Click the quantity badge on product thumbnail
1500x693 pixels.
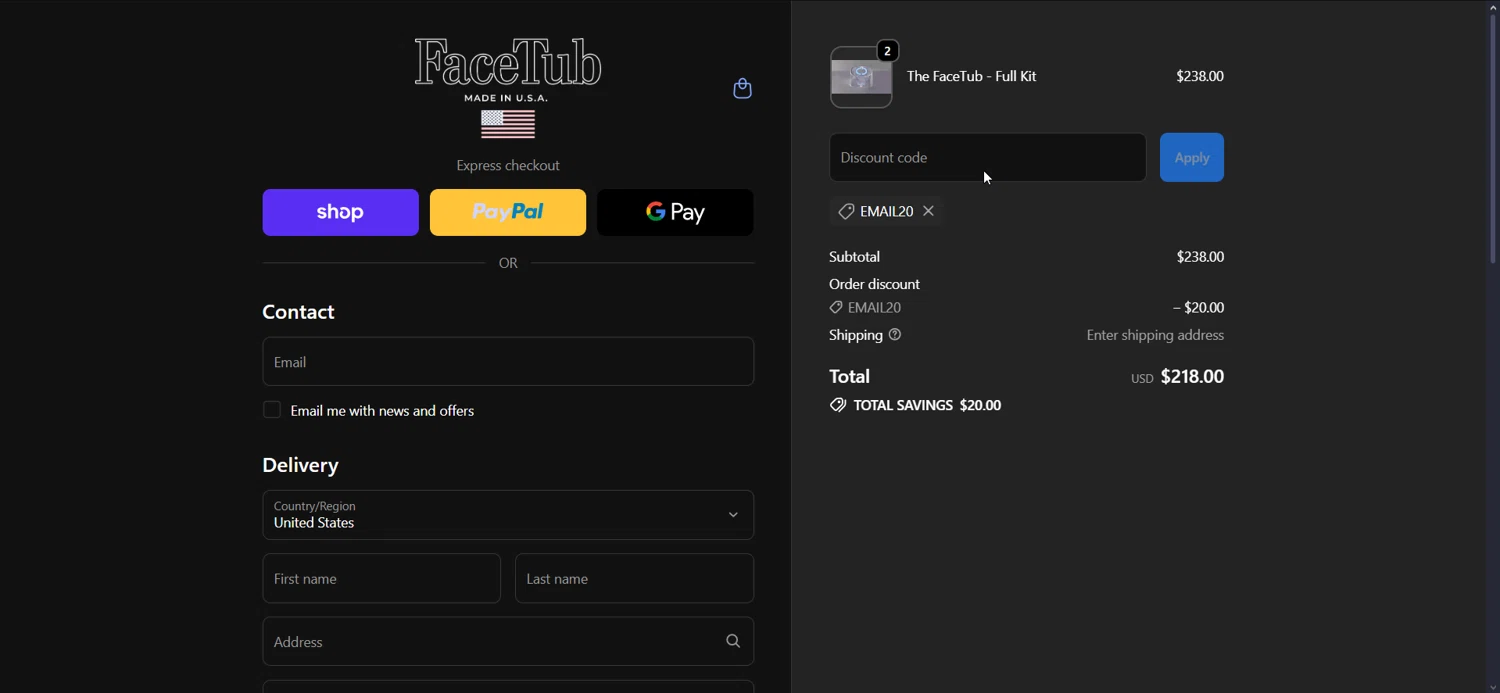point(887,51)
